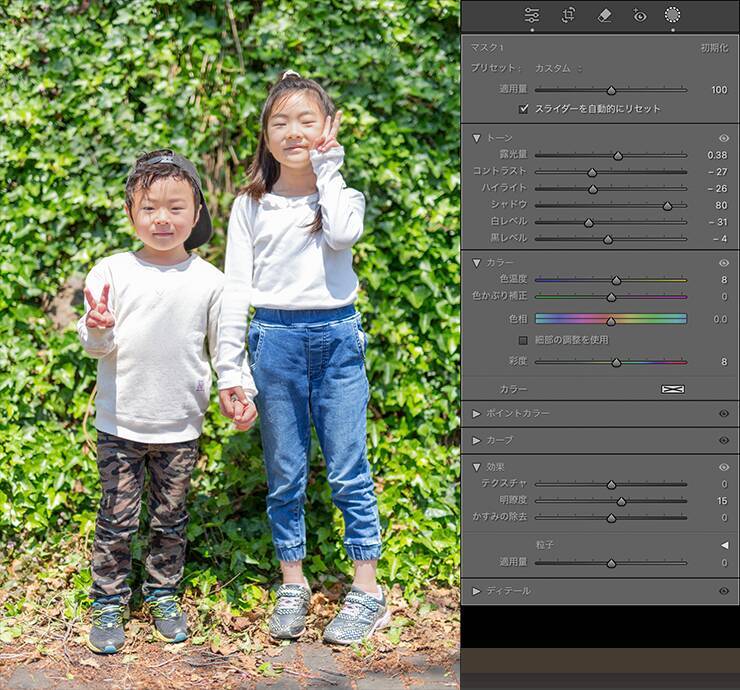Click the 色相 hue slider handle
Image resolution: width=740 pixels, height=690 pixels.
click(x=611, y=322)
